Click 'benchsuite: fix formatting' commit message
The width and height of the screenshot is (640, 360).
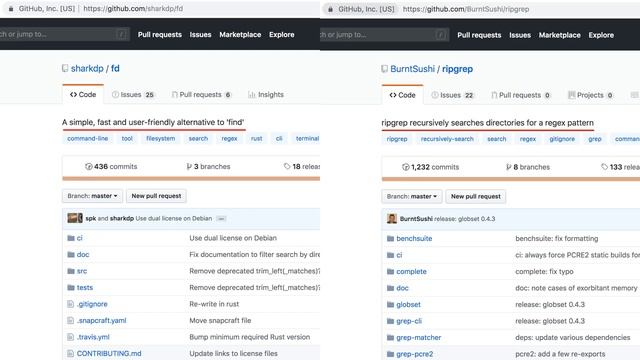[557, 238]
